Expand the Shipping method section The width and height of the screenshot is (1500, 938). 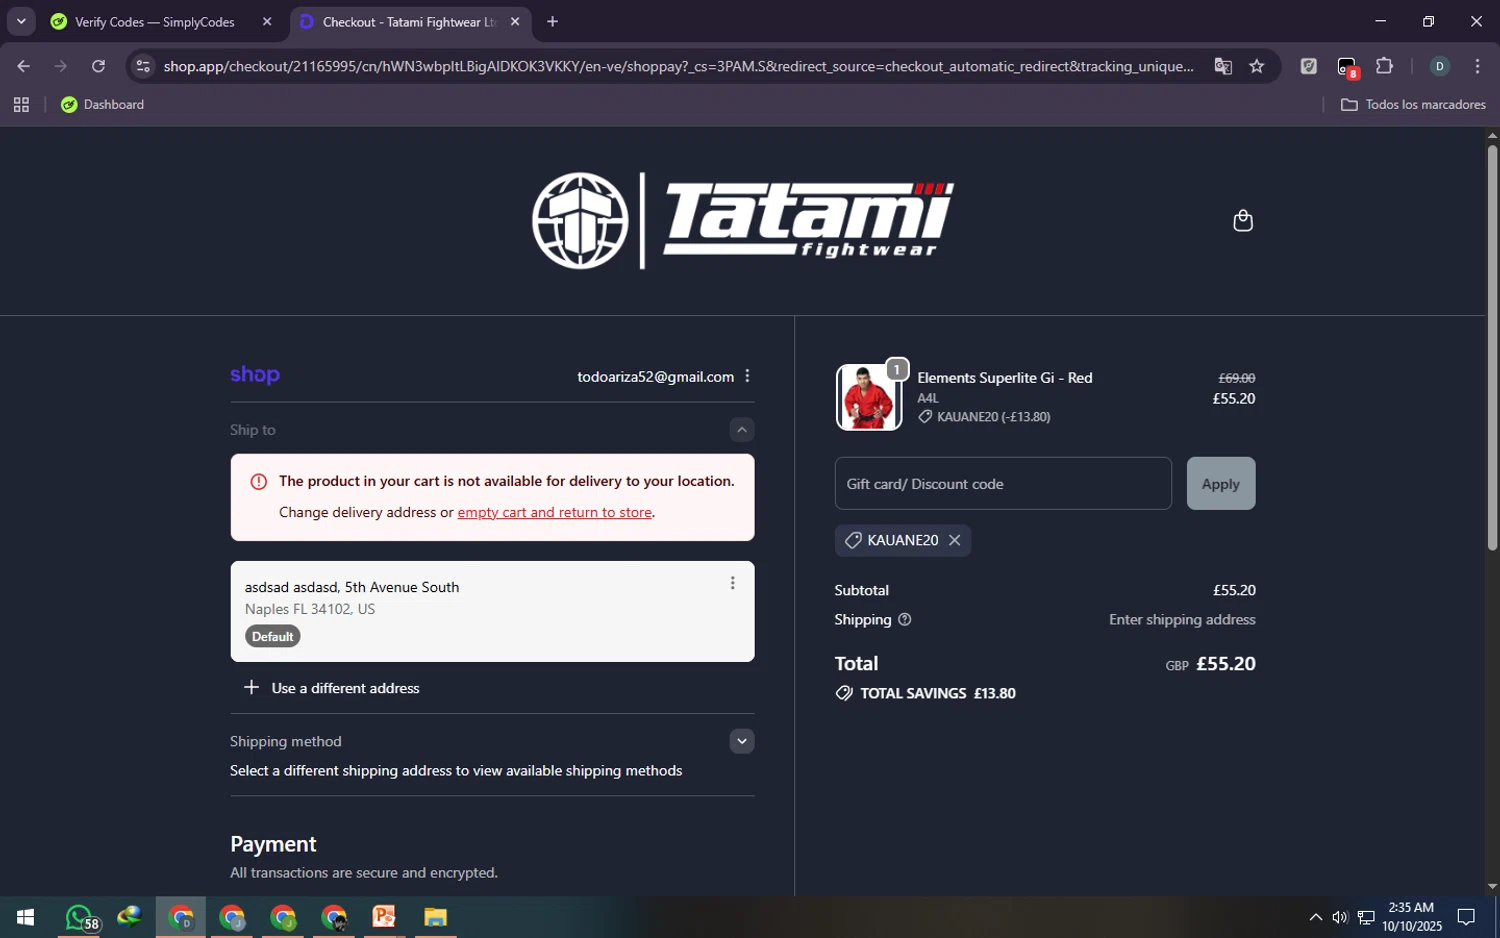coord(741,741)
